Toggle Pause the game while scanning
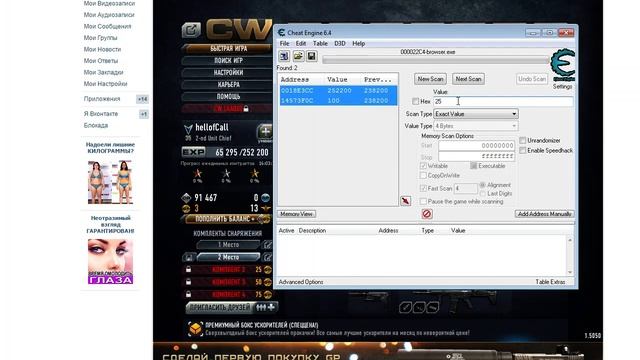The height and width of the screenshot is (360, 640). point(423,202)
